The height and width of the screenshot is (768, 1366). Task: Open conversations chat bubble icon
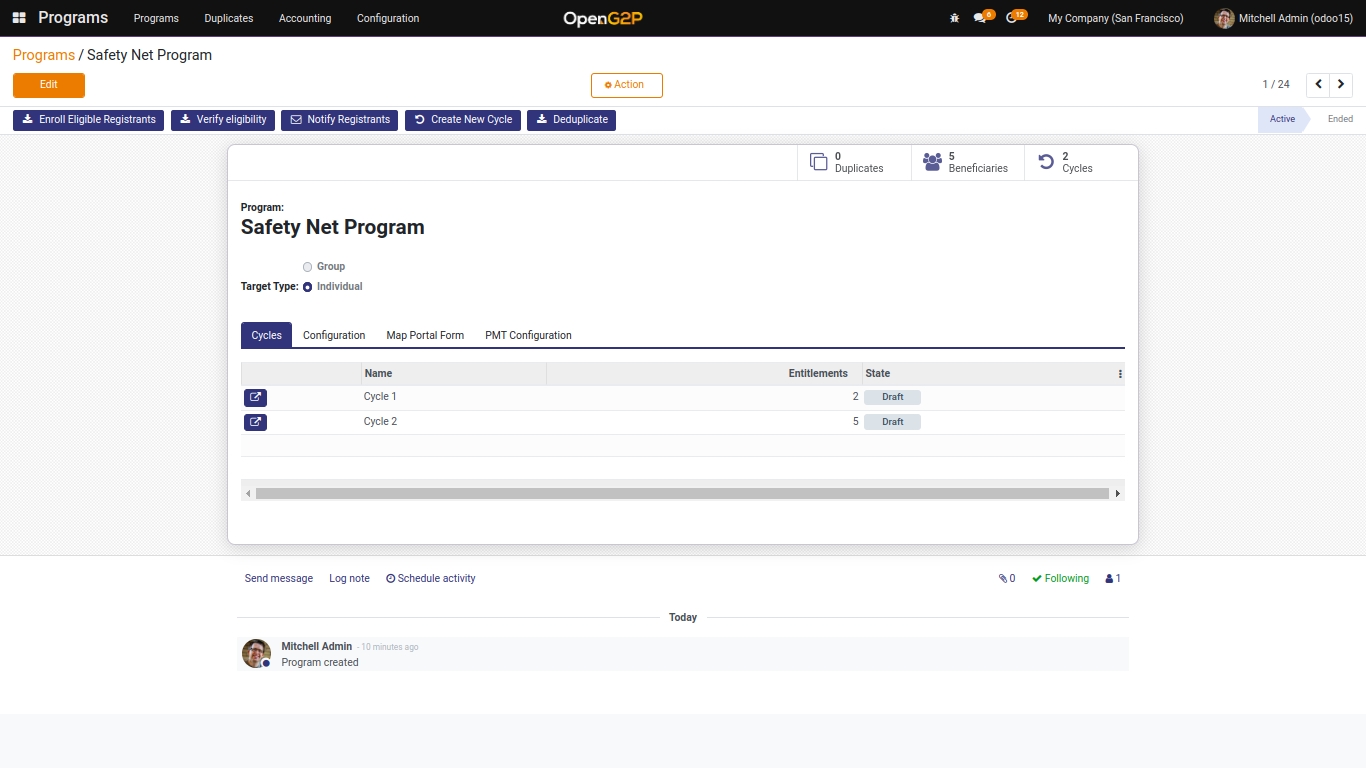coord(980,18)
